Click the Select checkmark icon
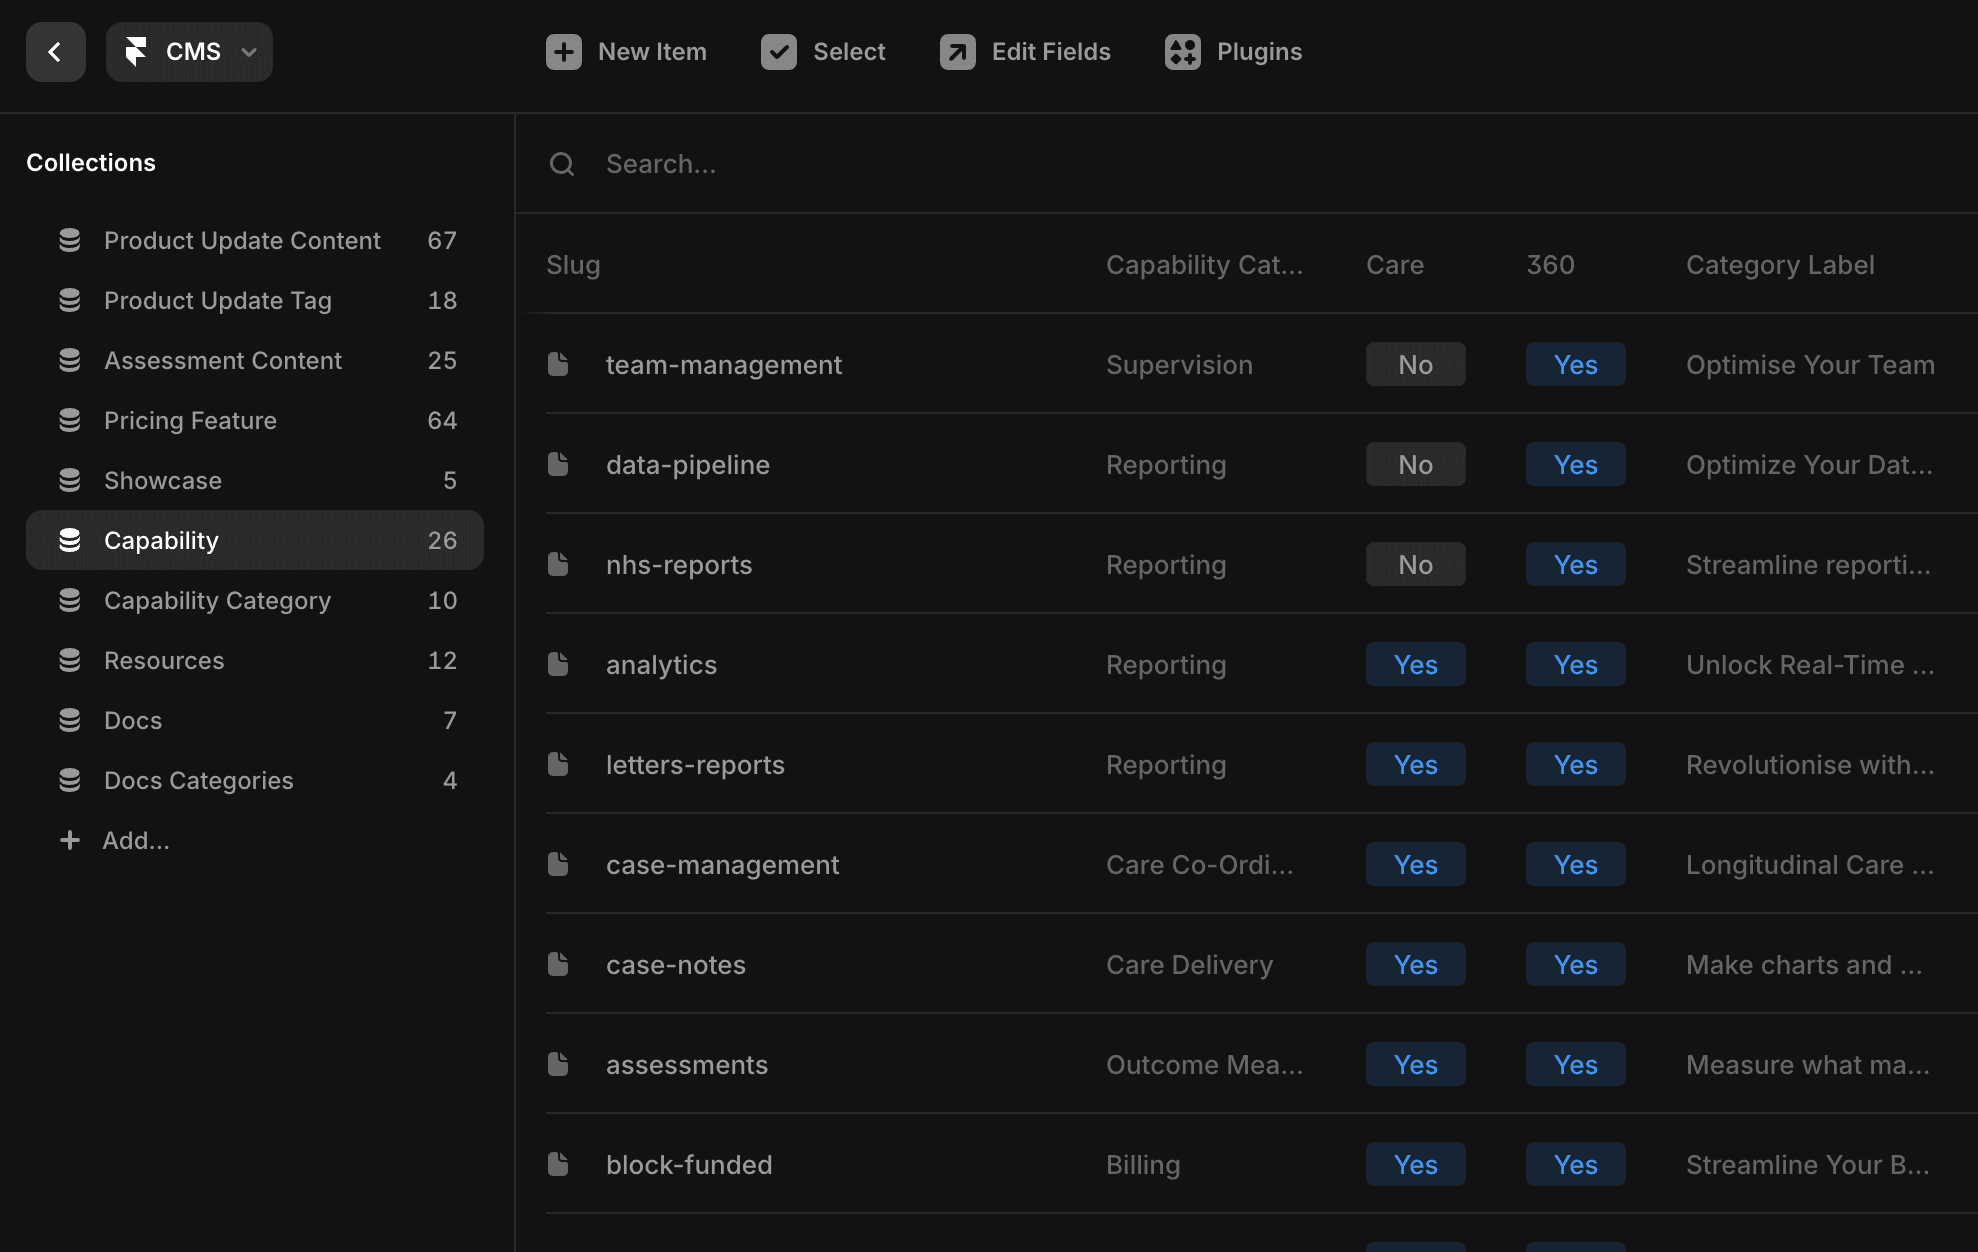 pyautogui.click(x=778, y=52)
